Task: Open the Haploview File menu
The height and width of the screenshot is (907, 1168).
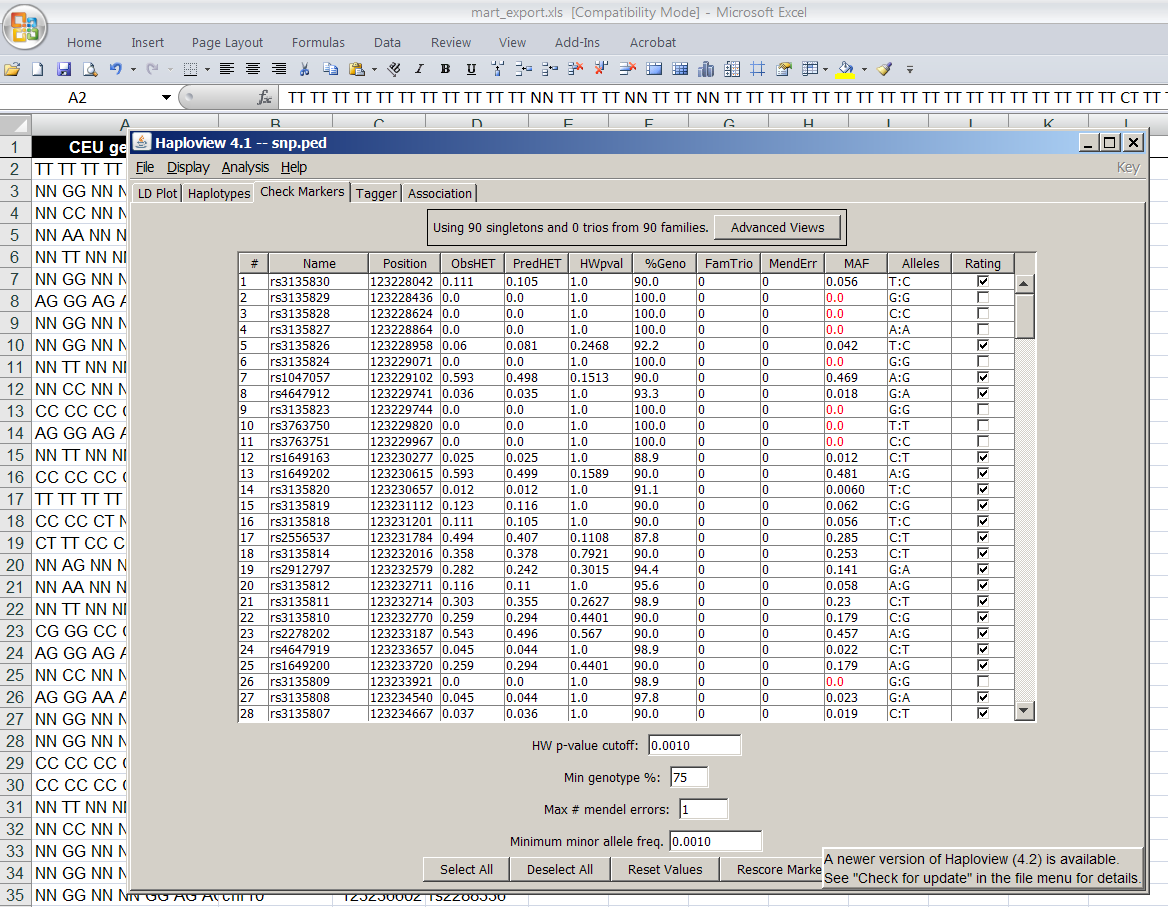Action: [145, 168]
